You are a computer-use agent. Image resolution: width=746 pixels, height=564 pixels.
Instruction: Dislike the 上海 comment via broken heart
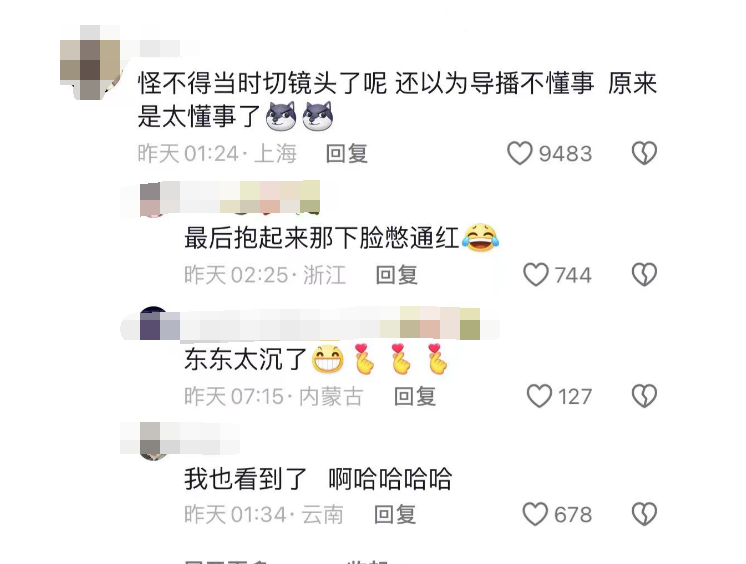coord(644,153)
